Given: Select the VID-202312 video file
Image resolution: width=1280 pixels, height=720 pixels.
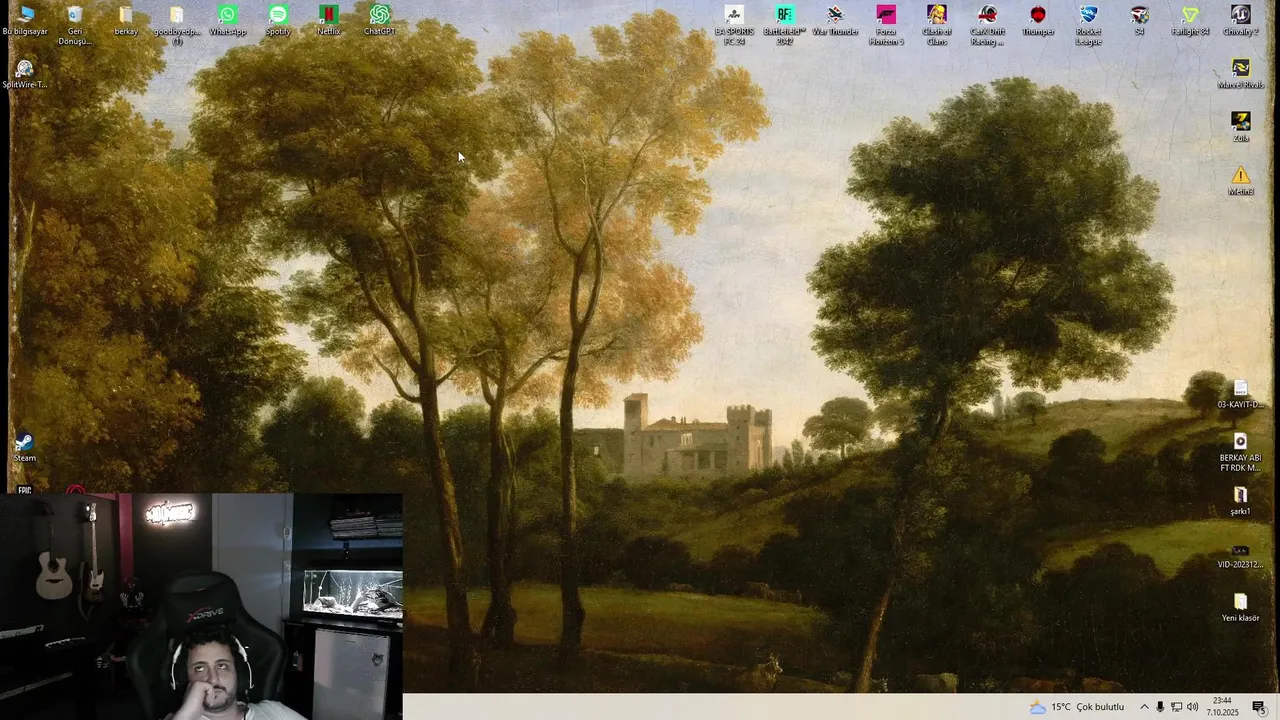Looking at the screenshot, I should [1241, 555].
